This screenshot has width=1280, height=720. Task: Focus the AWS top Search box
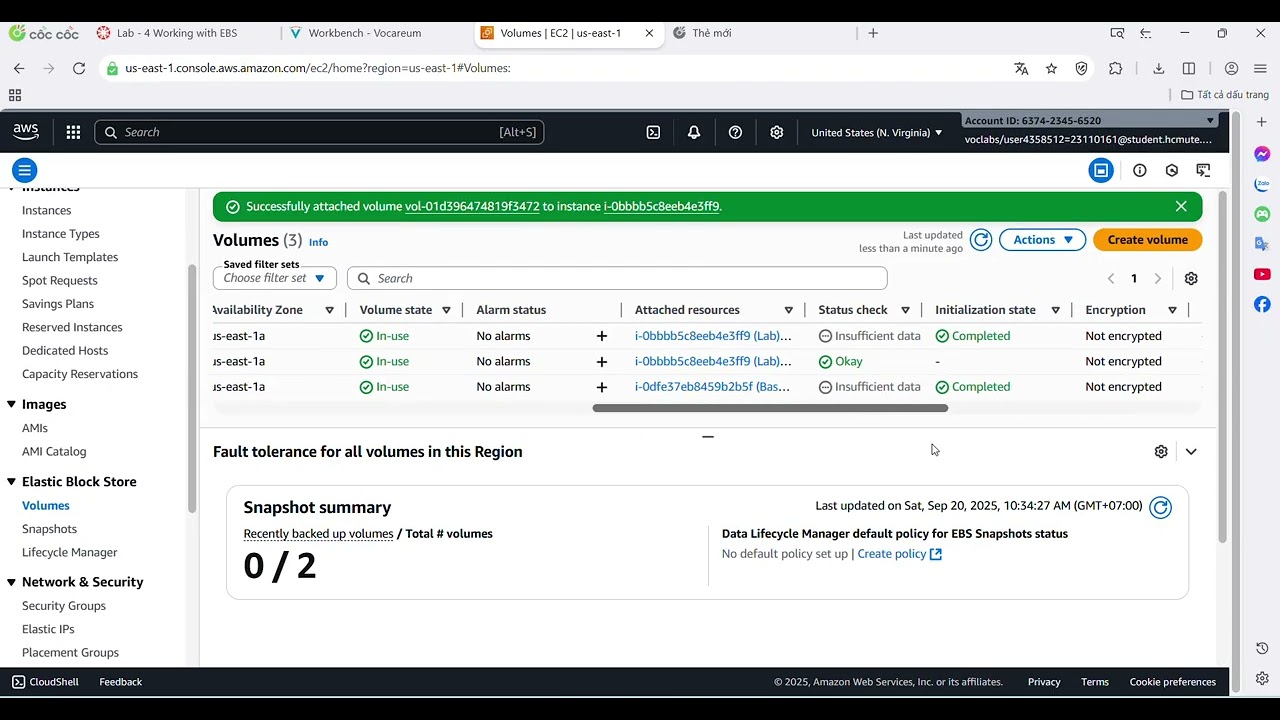click(319, 132)
